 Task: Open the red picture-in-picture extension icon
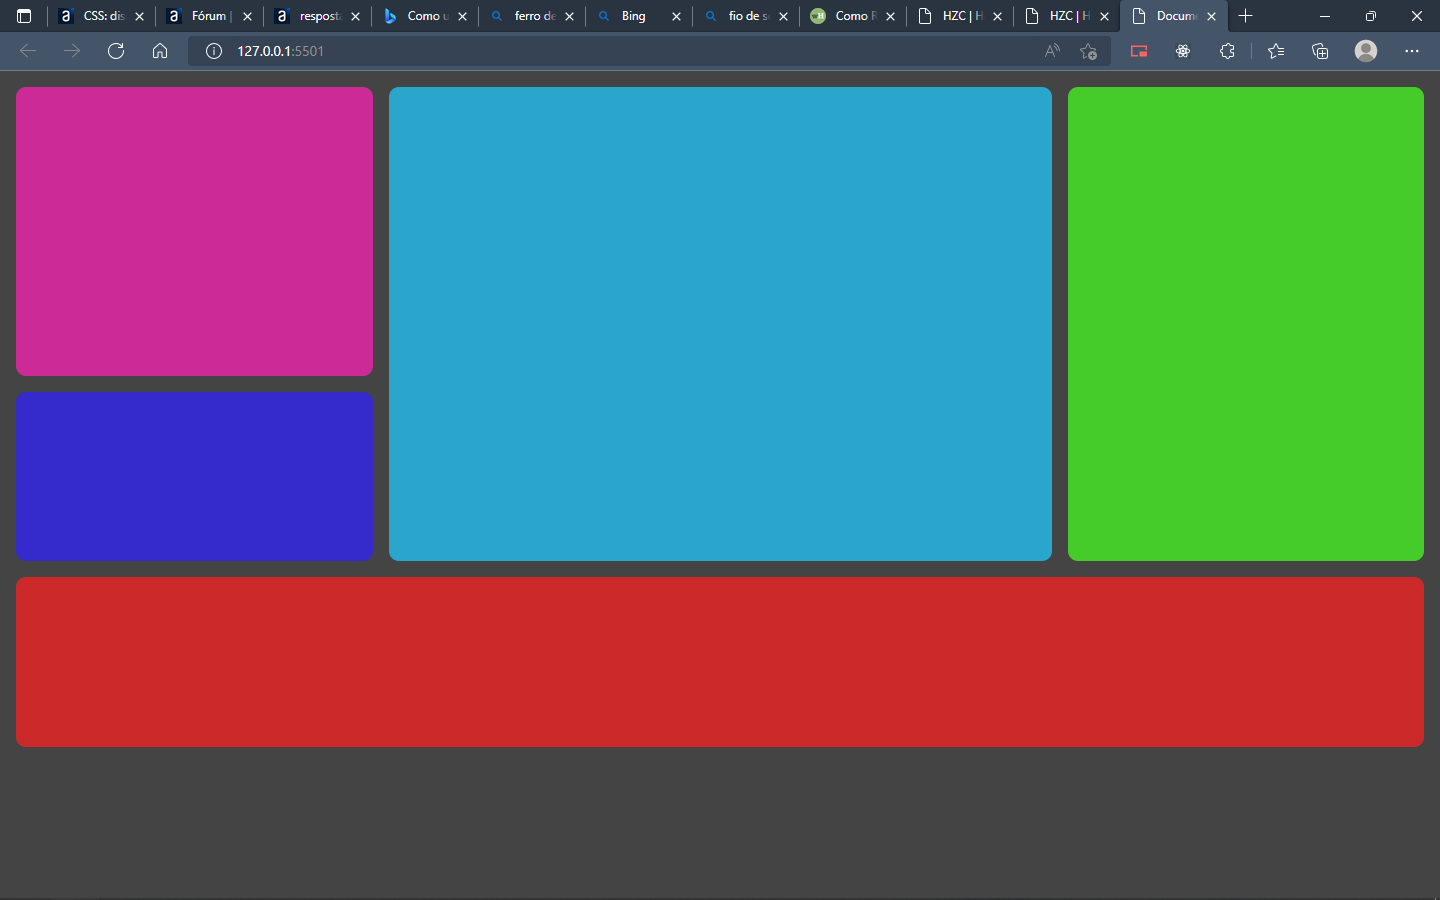1139,51
